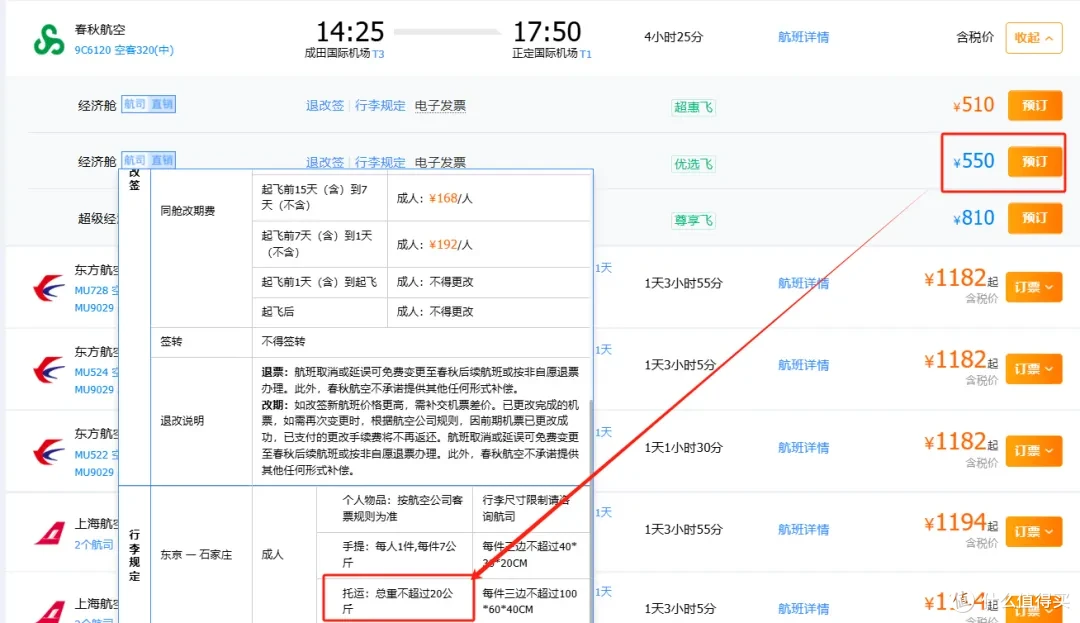Open 航班详情 for the 1天3小时55分 ¥1182 flight

pos(803,283)
